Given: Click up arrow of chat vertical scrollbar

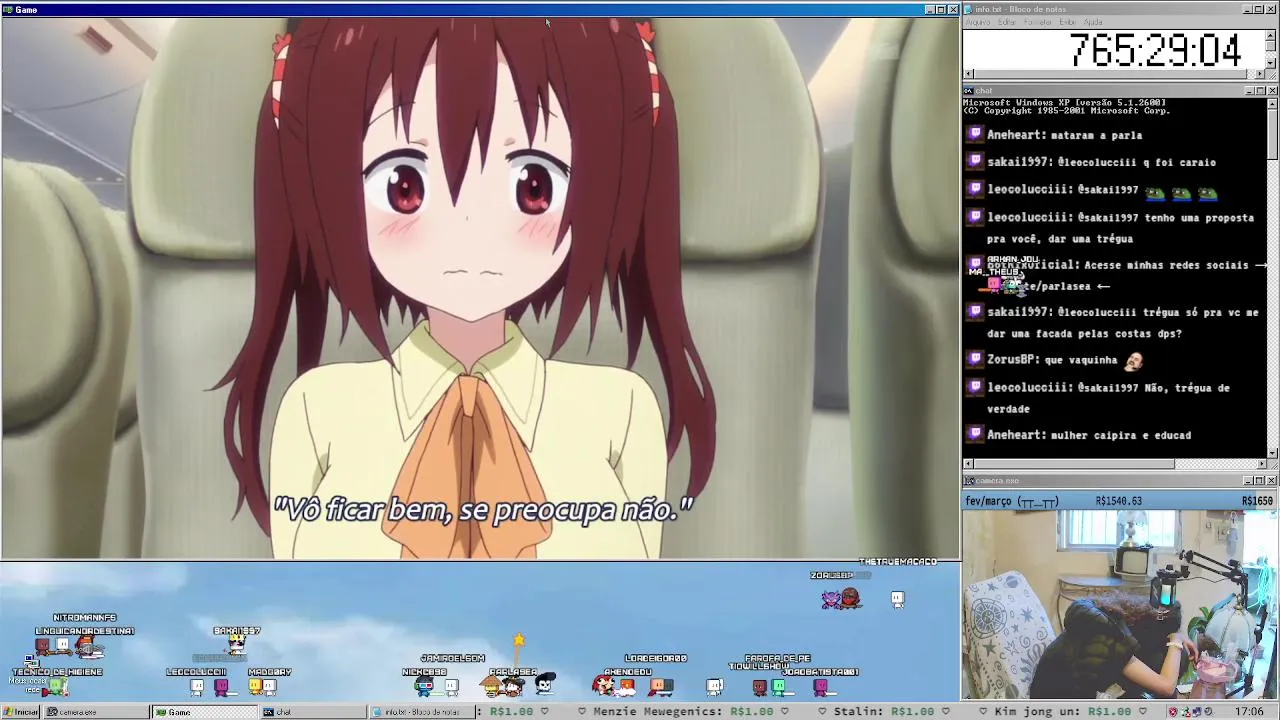Looking at the screenshot, I should (x=1272, y=103).
